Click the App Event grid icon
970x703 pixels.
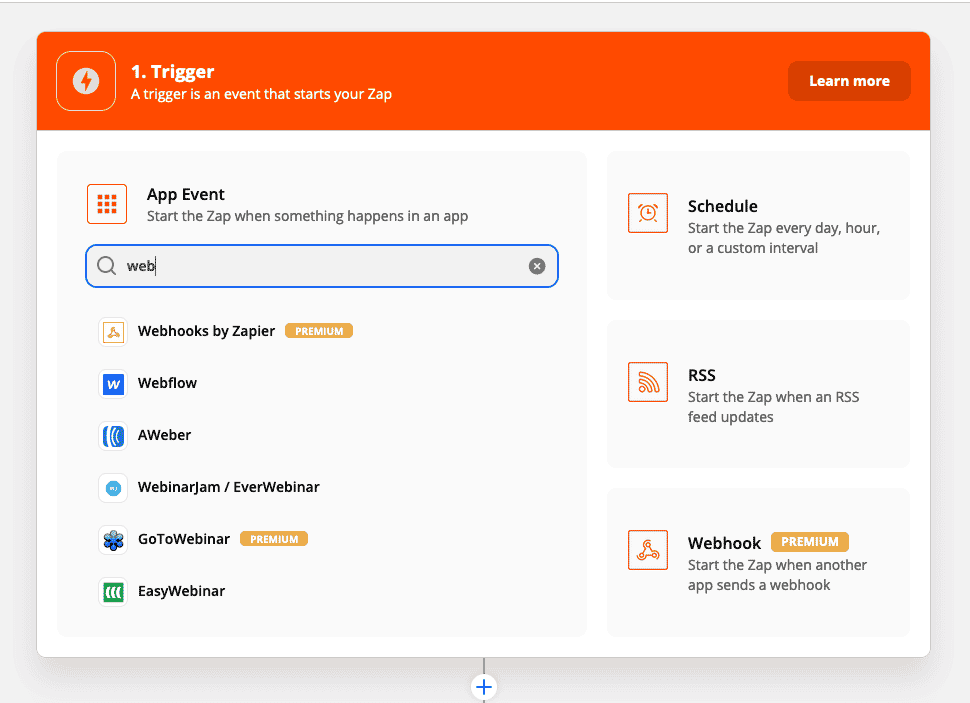coord(107,204)
